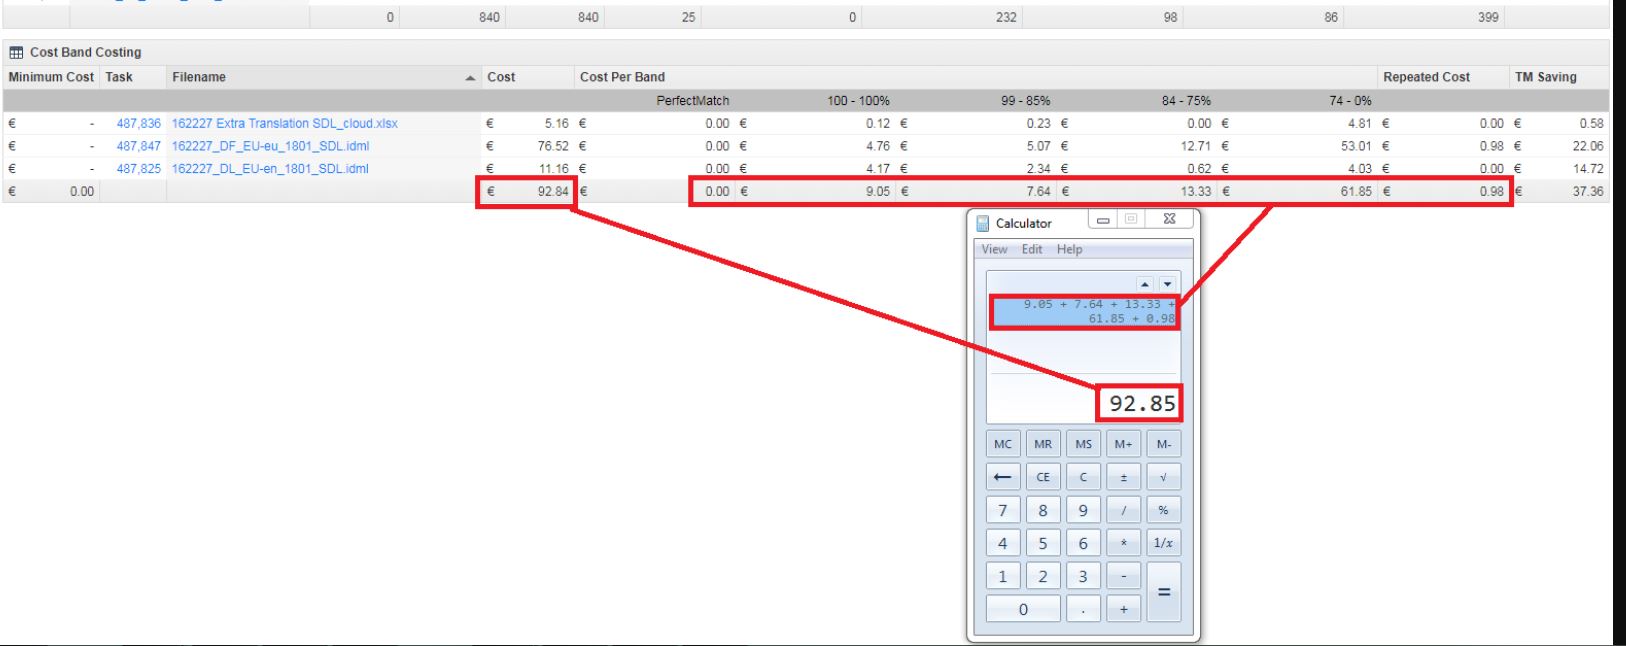
Task: Click the 100 - 100% band subheader
Action: (858, 101)
